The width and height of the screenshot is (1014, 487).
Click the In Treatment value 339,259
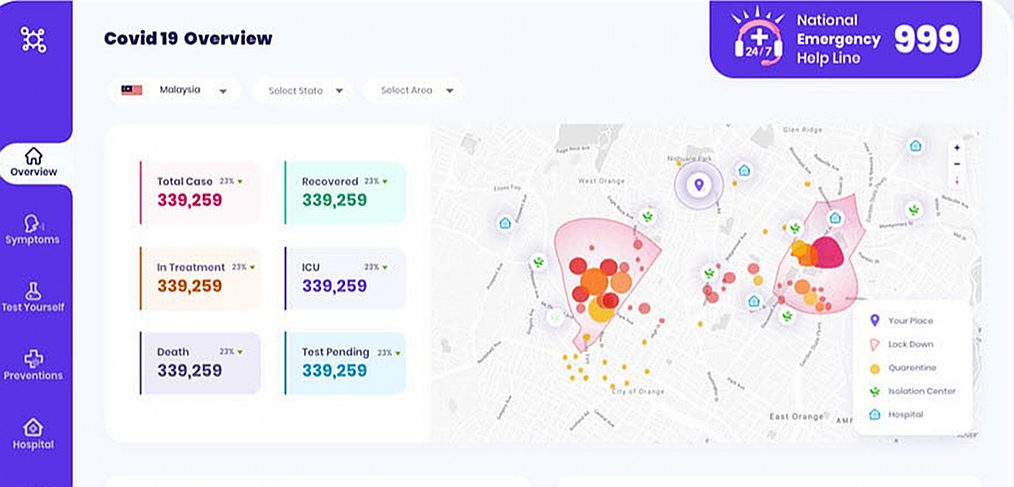click(189, 286)
